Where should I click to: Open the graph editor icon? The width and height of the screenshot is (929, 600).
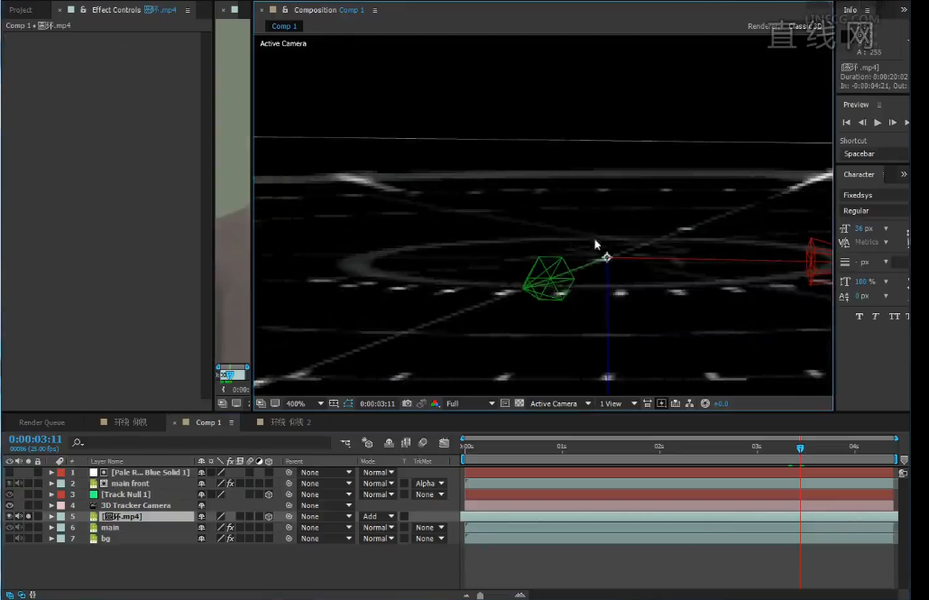(x=444, y=443)
